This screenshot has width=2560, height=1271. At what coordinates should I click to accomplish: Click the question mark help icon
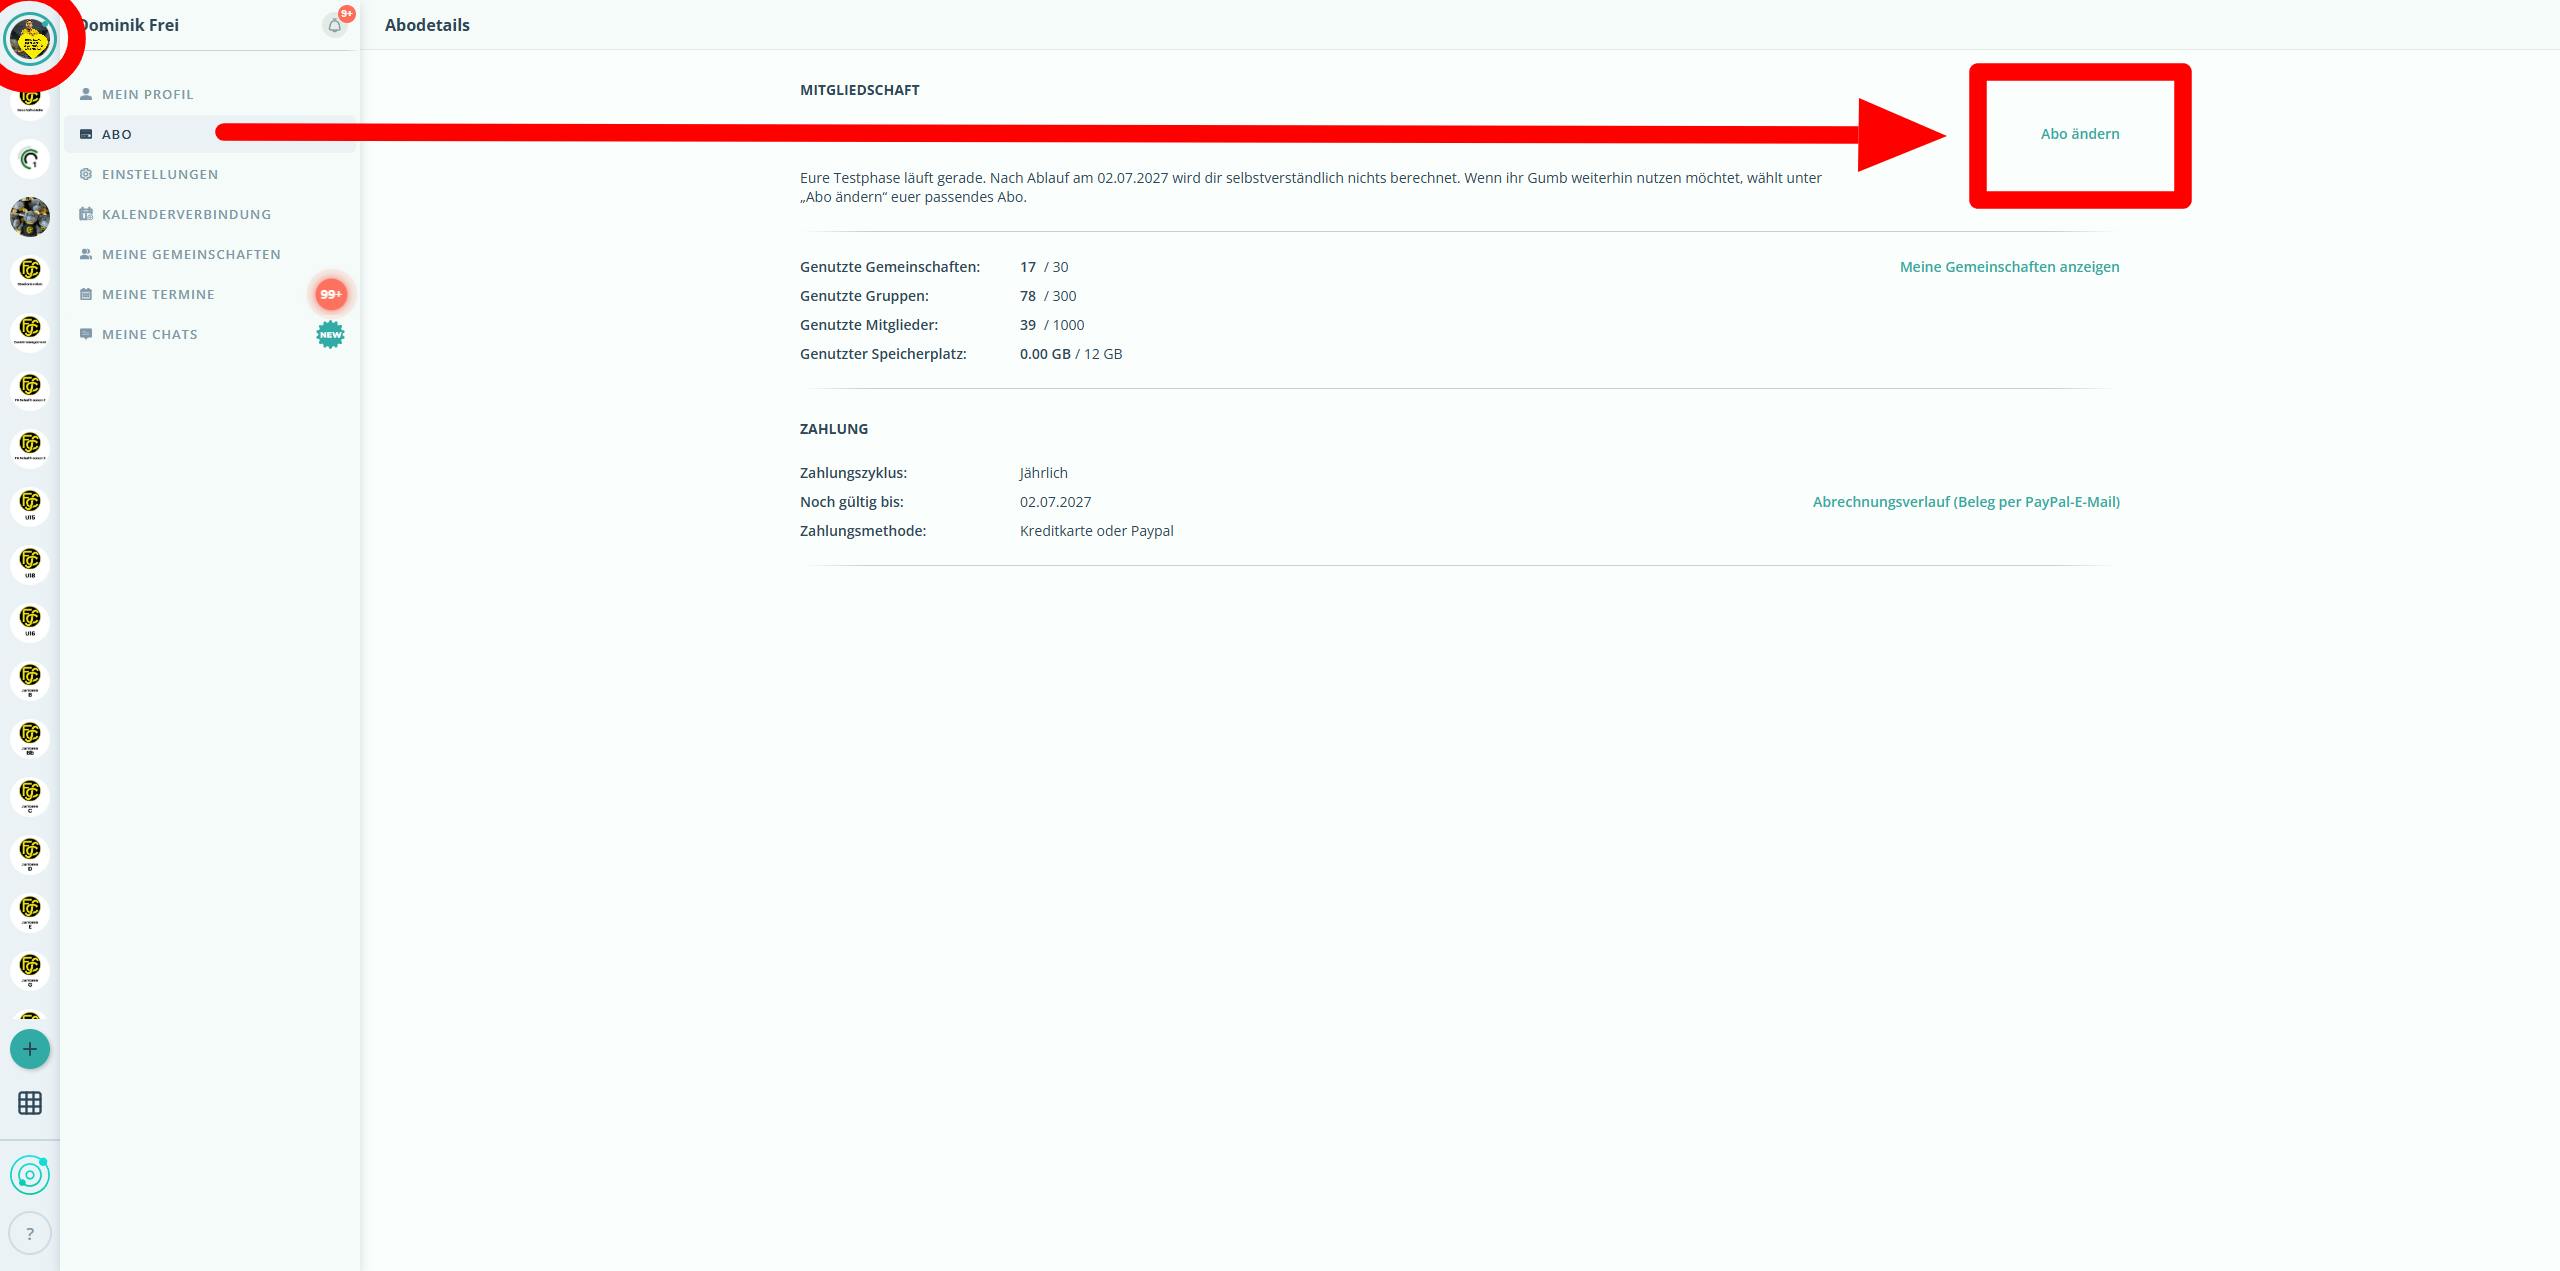pyautogui.click(x=30, y=1233)
